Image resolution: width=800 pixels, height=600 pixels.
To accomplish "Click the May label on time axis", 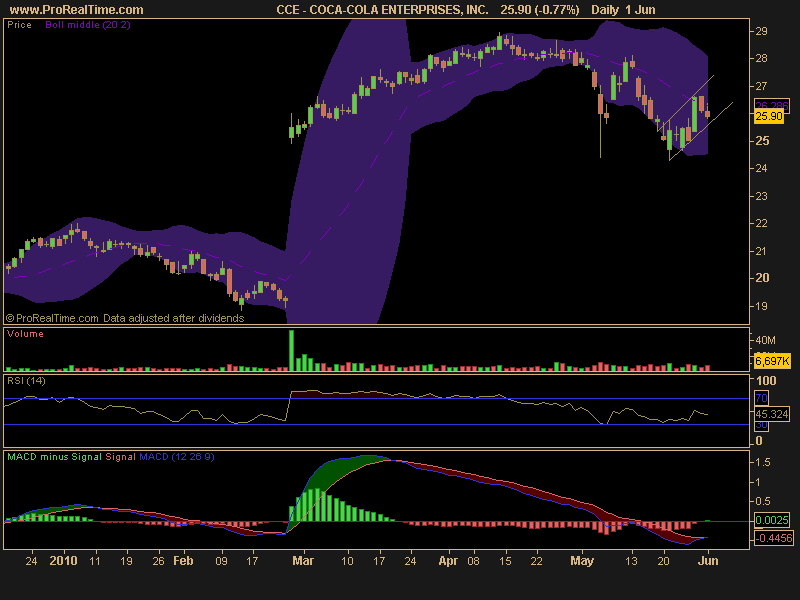I will (x=582, y=561).
